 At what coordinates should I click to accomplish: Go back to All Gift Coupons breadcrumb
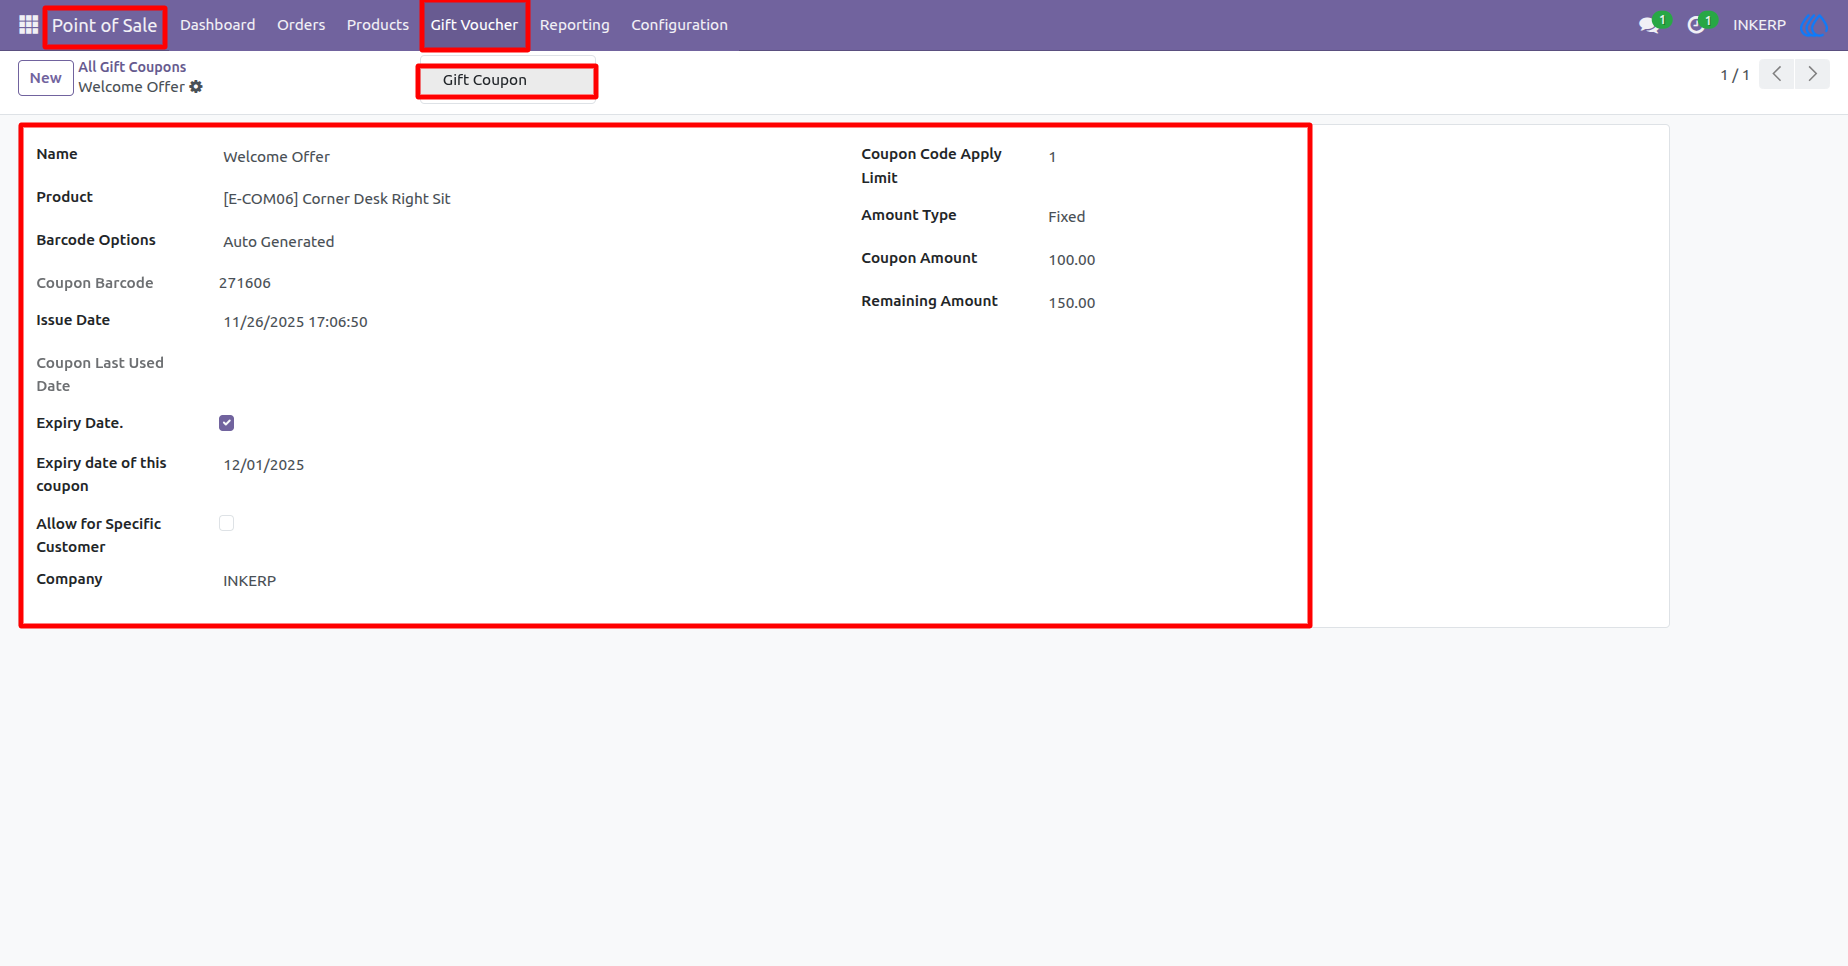click(132, 67)
